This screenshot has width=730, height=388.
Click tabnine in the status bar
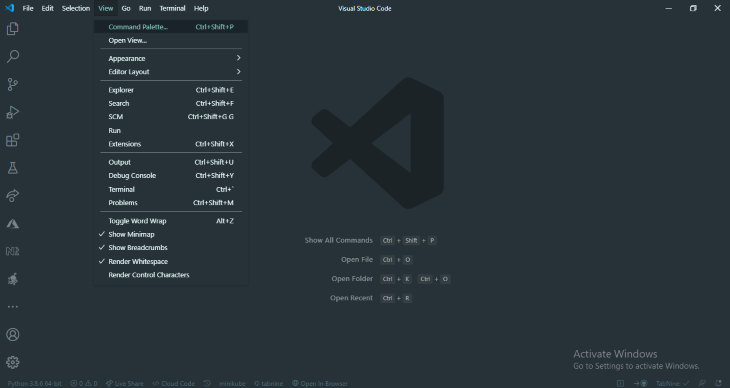269,383
